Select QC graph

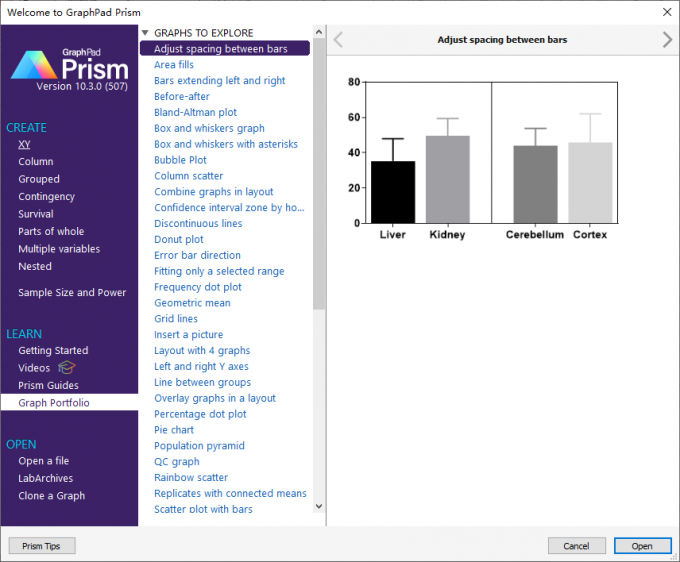(x=177, y=462)
